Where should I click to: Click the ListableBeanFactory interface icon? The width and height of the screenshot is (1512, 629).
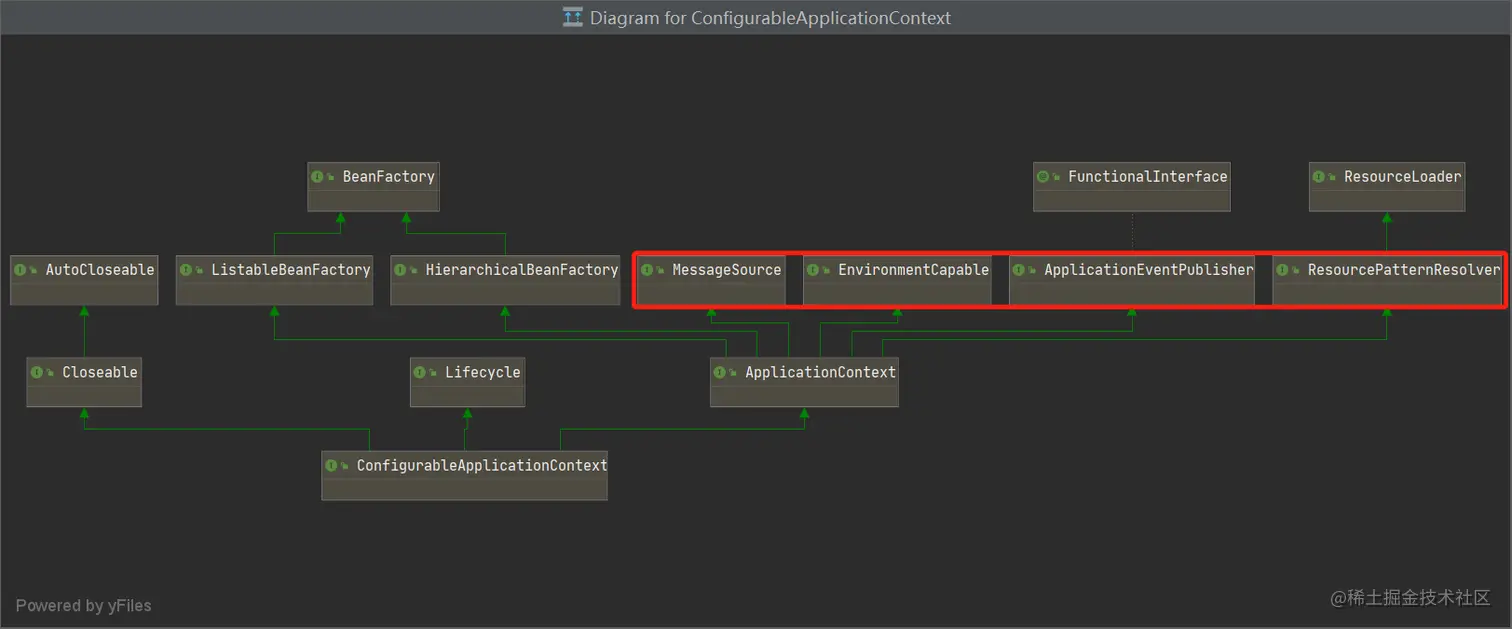pos(186,270)
